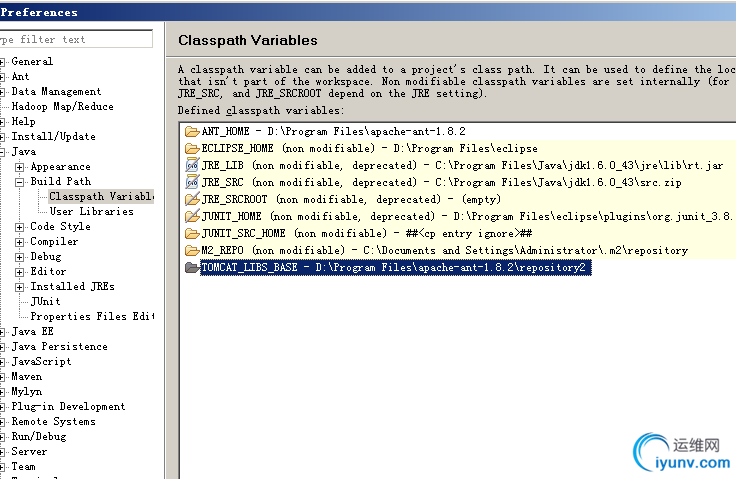Open Run/Debug preferences
Image resolution: width=736 pixels, height=479 pixels.
coord(39,437)
